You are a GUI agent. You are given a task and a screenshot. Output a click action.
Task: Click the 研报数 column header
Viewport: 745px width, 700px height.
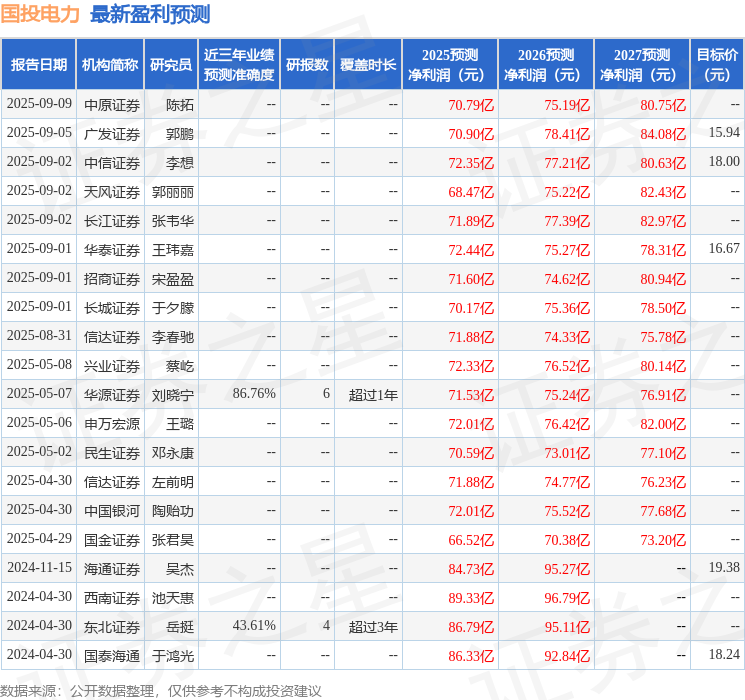tap(307, 65)
